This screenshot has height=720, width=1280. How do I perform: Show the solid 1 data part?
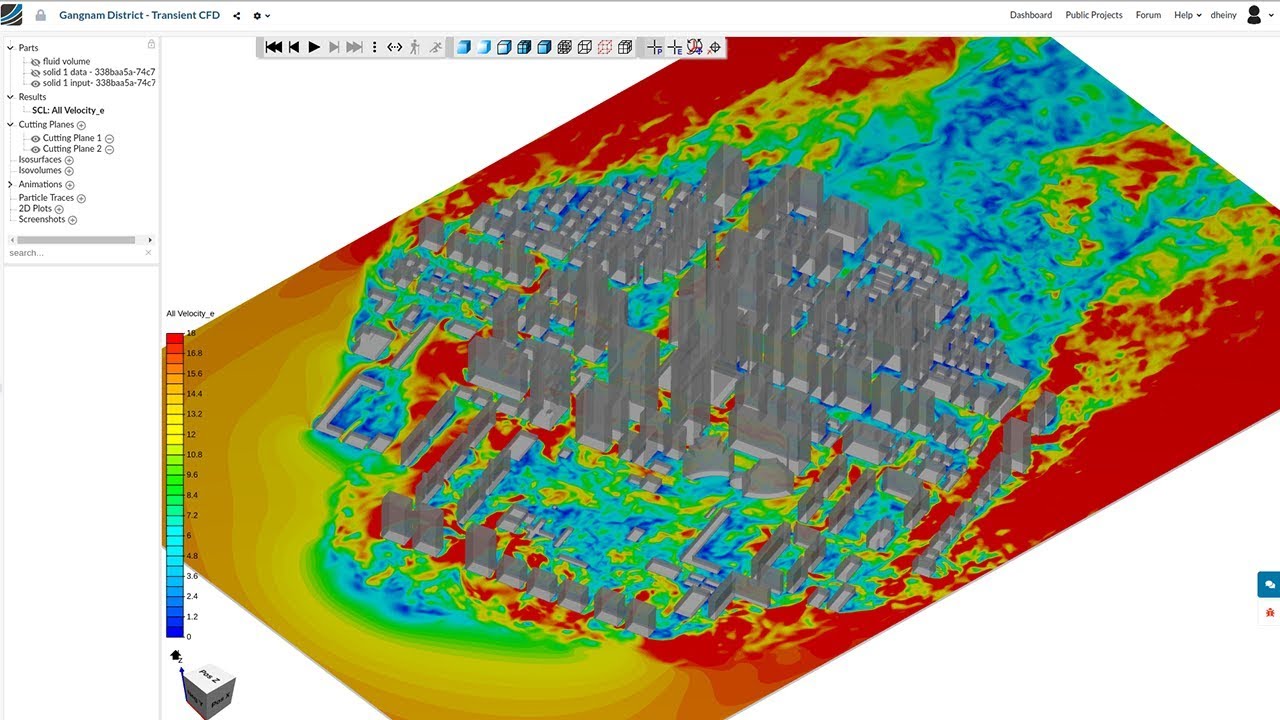(36, 72)
